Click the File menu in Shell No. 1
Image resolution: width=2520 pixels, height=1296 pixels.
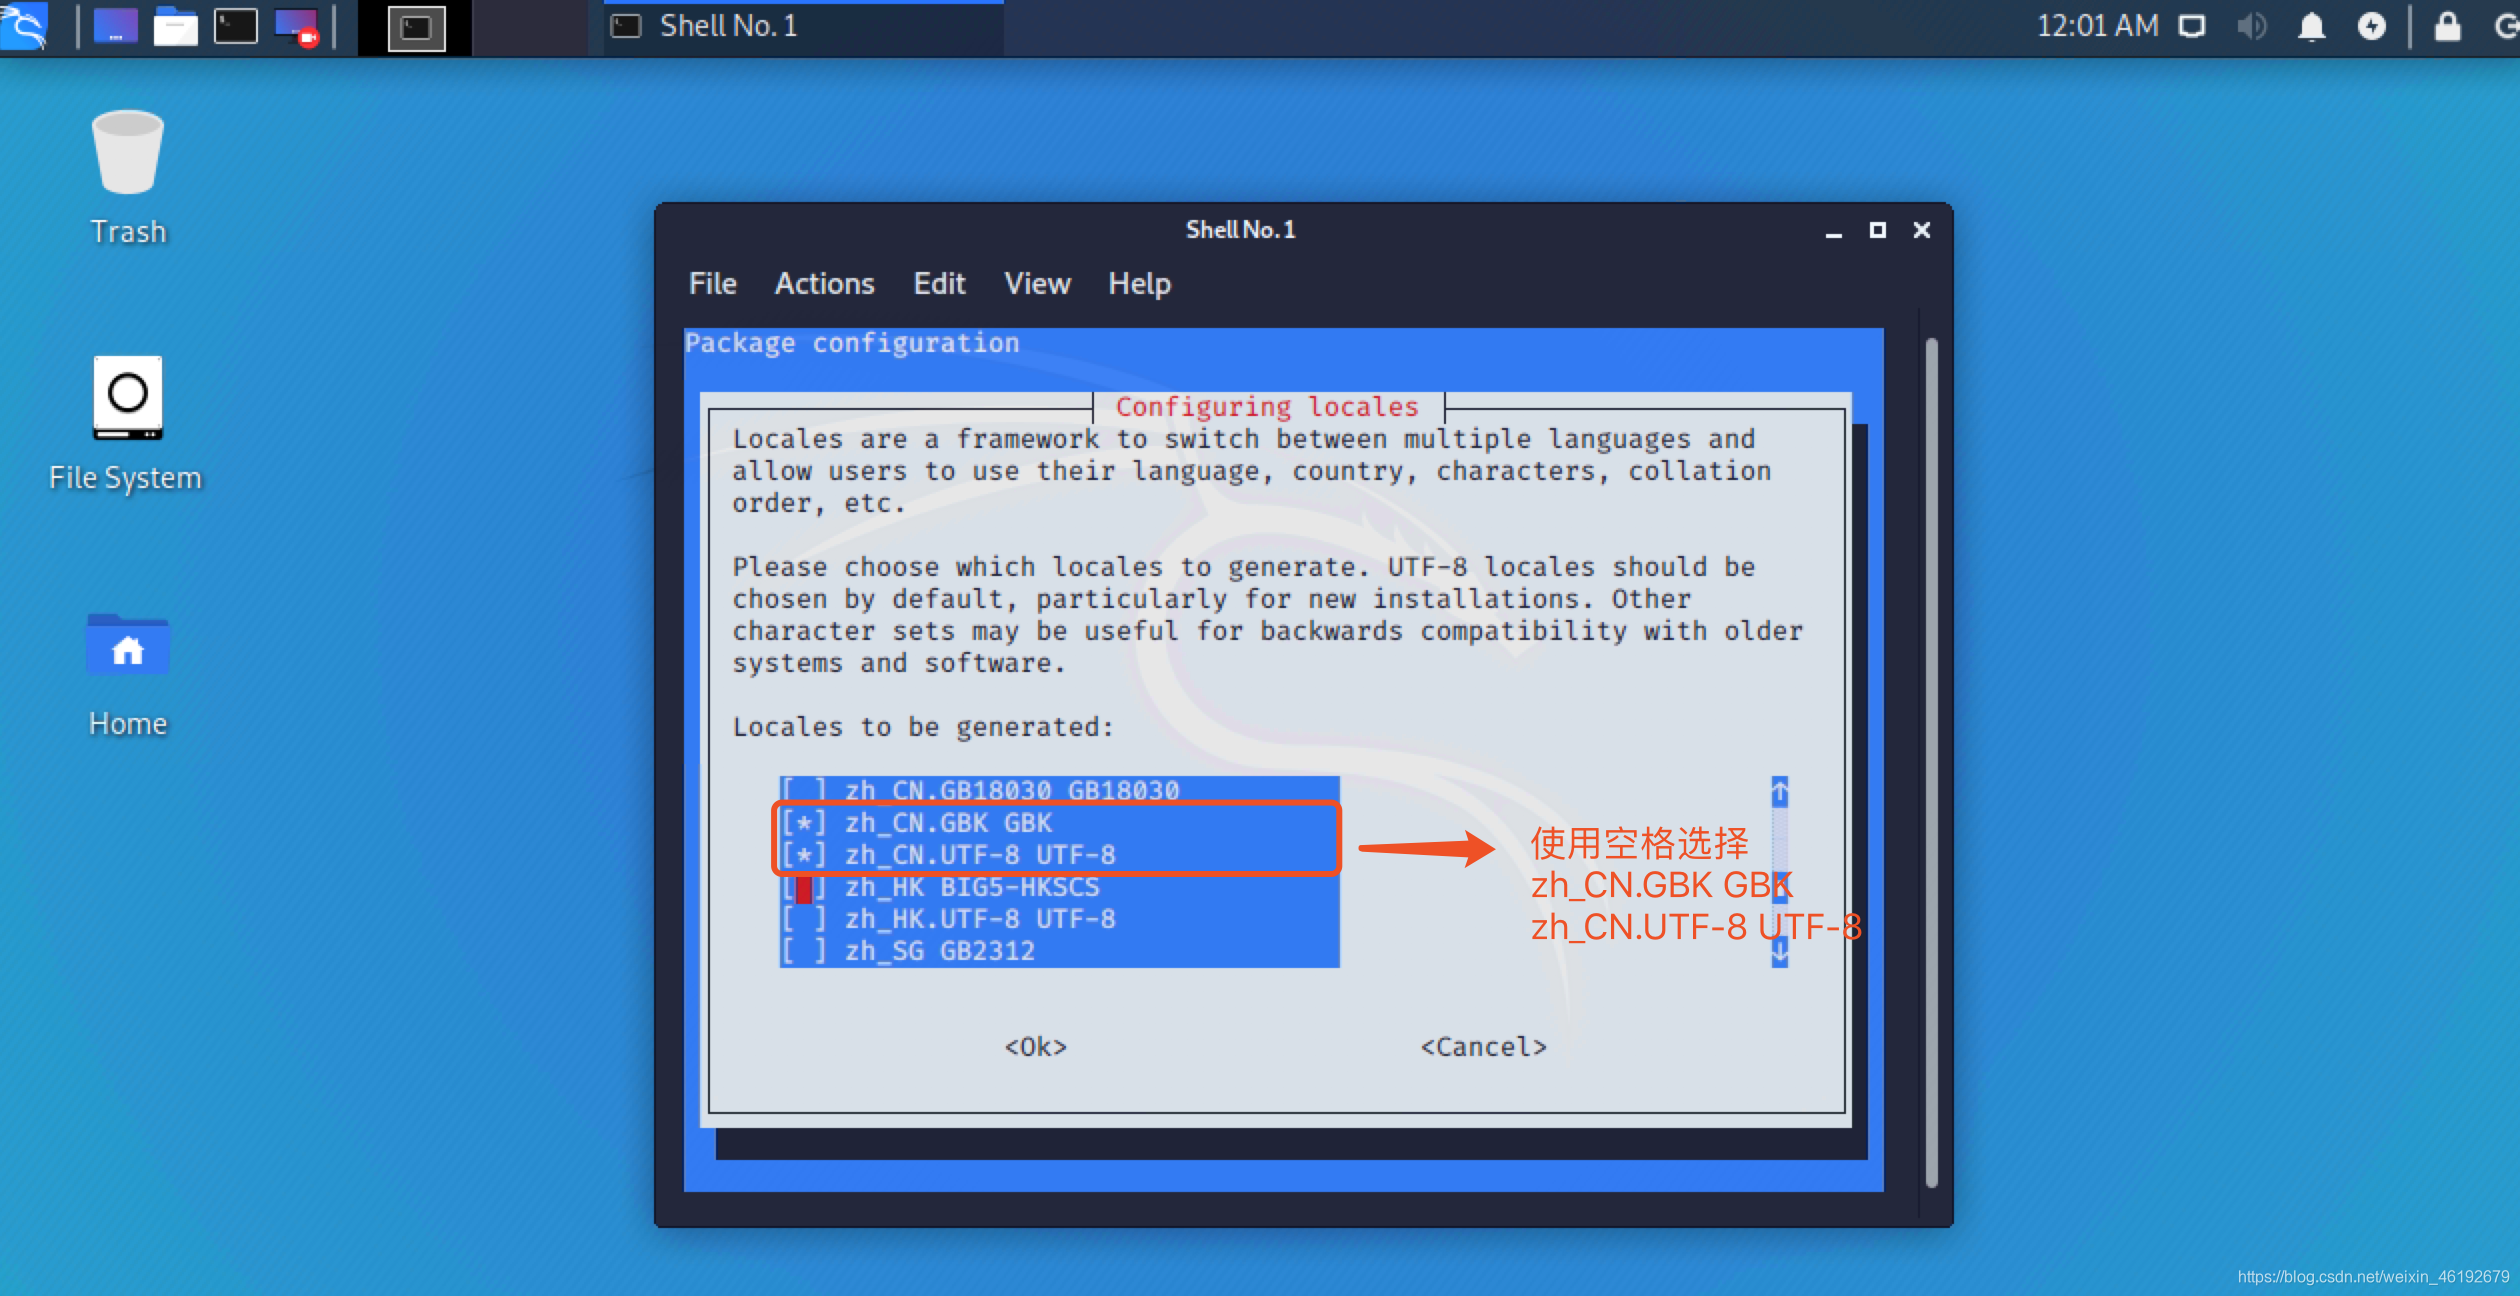714,283
